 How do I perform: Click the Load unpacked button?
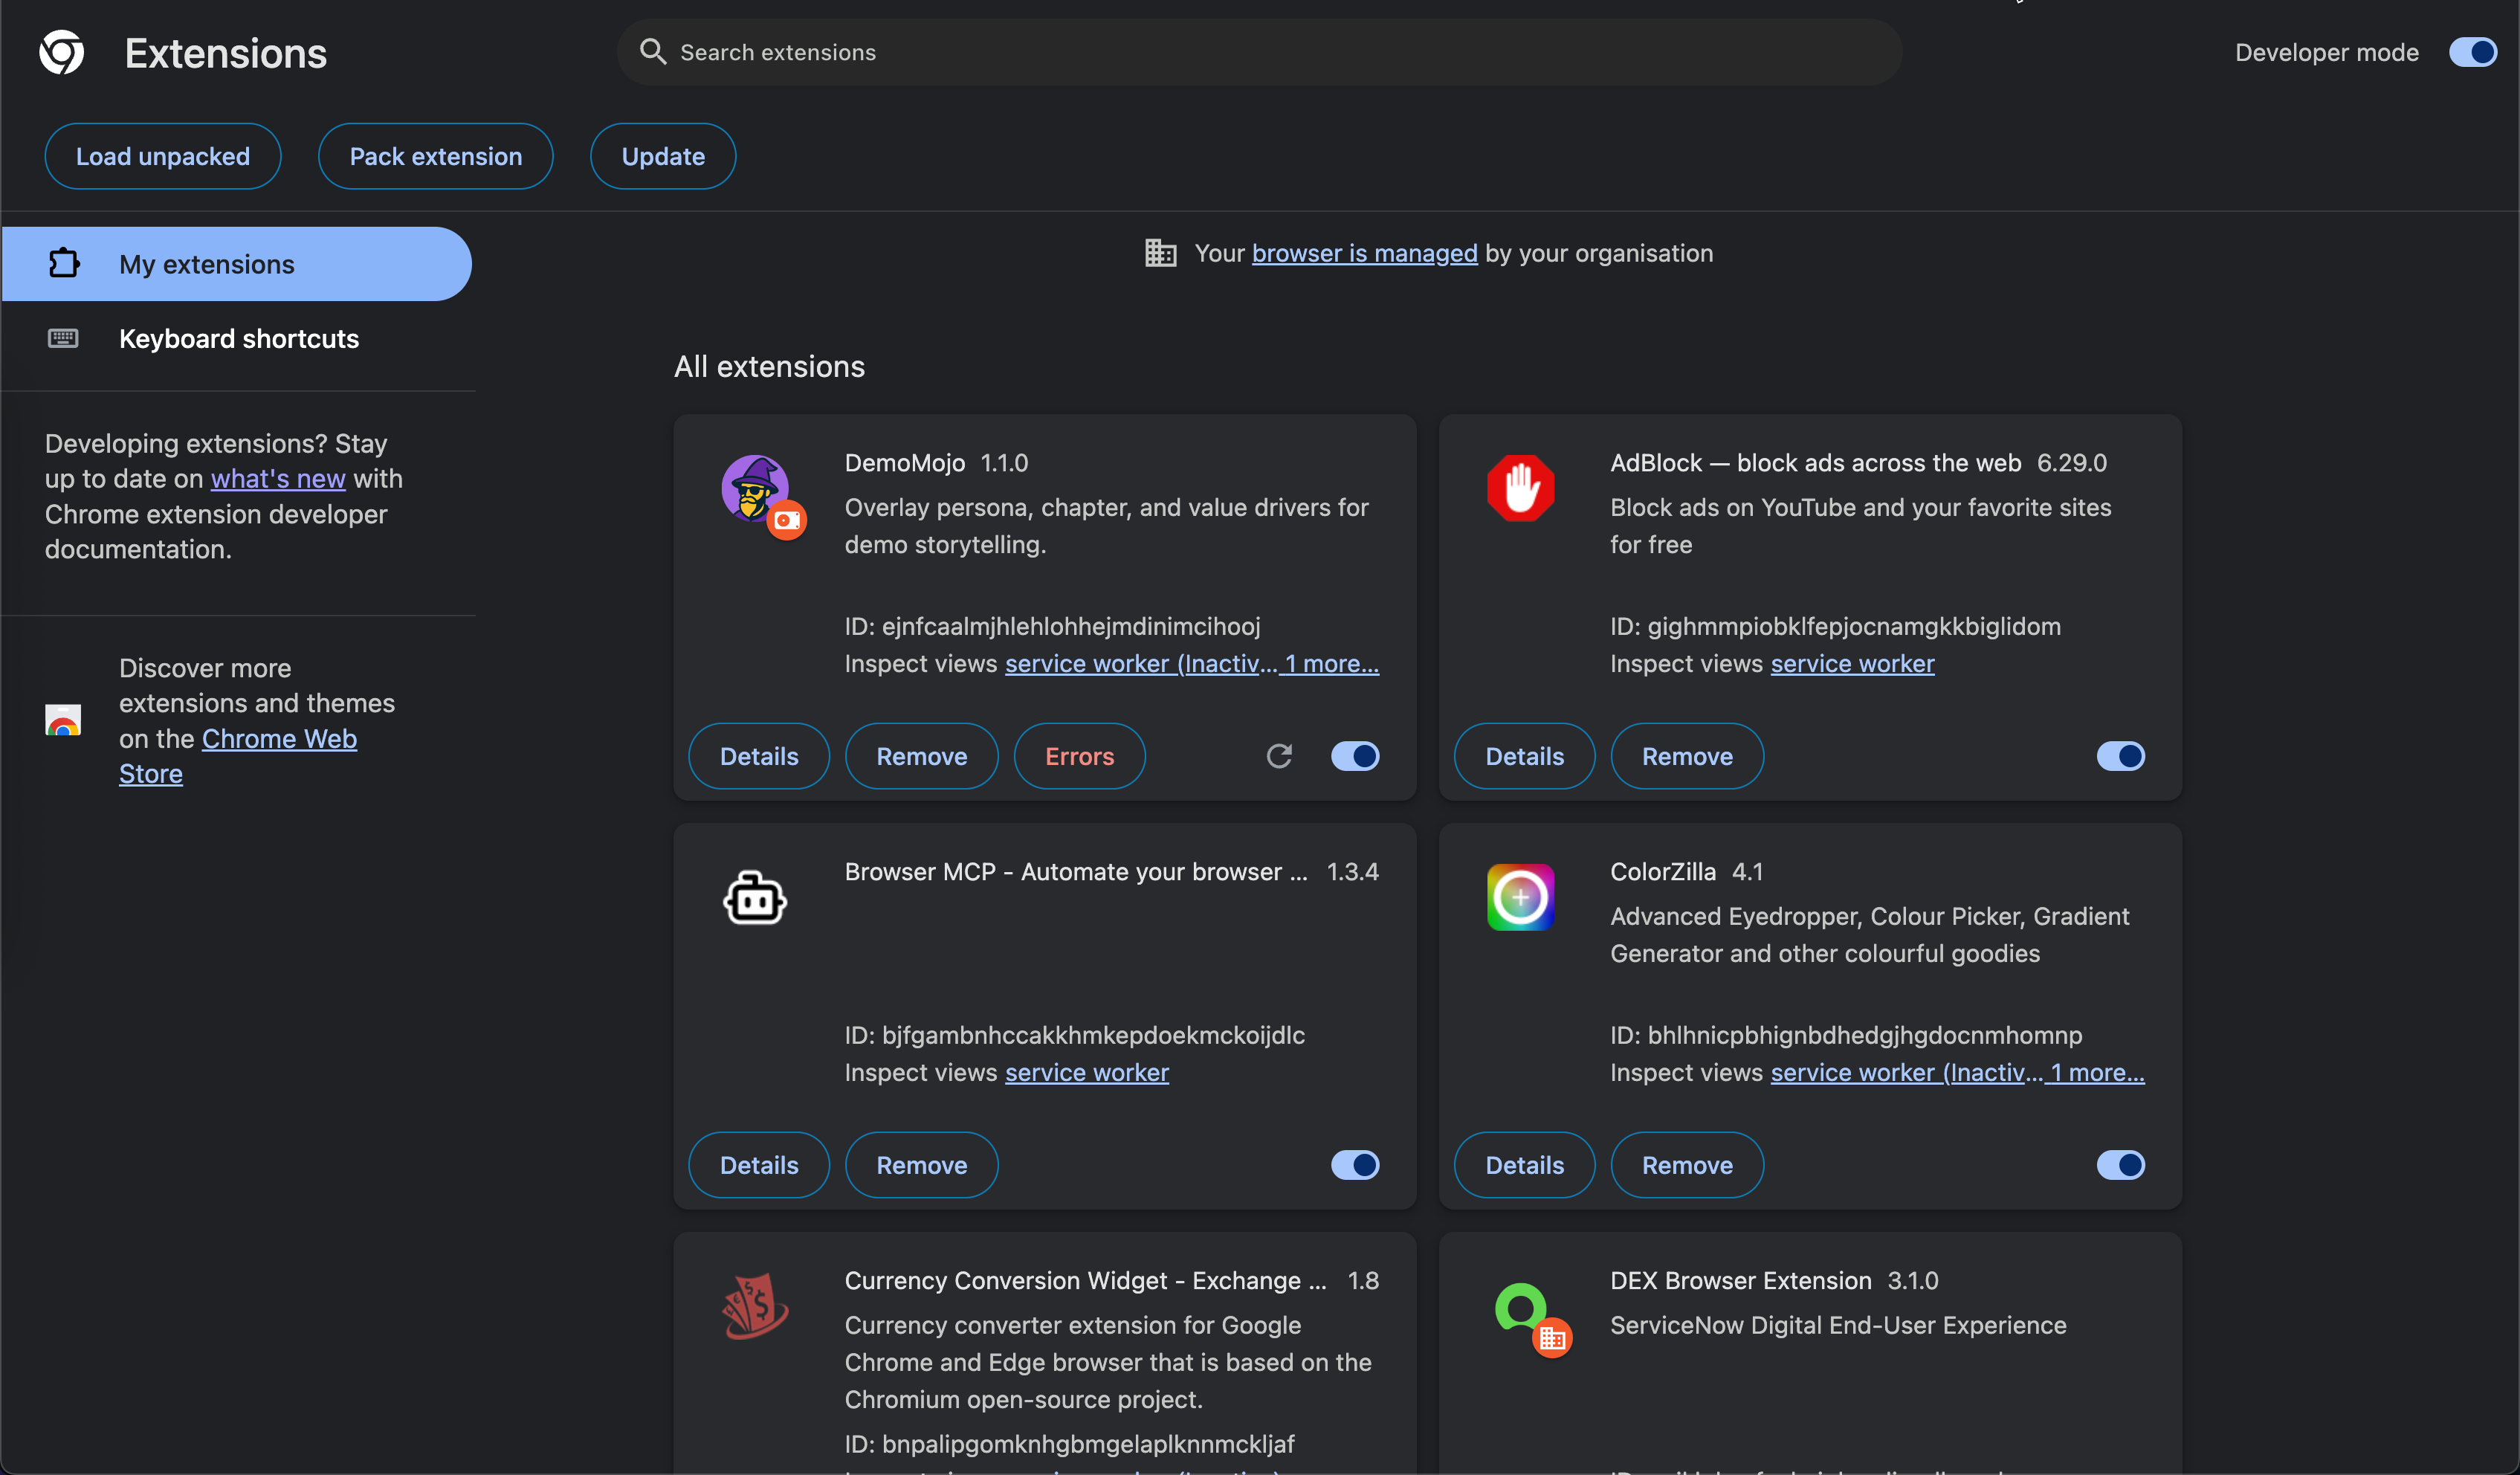[x=162, y=156]
